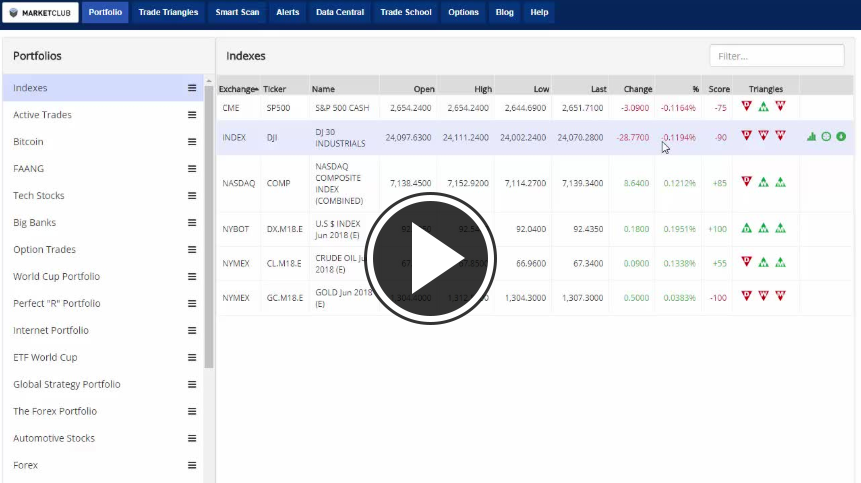Sort table by the Change column
This screenshot has height=483, width=861.
pyautogui.click(x=638, y=89)
